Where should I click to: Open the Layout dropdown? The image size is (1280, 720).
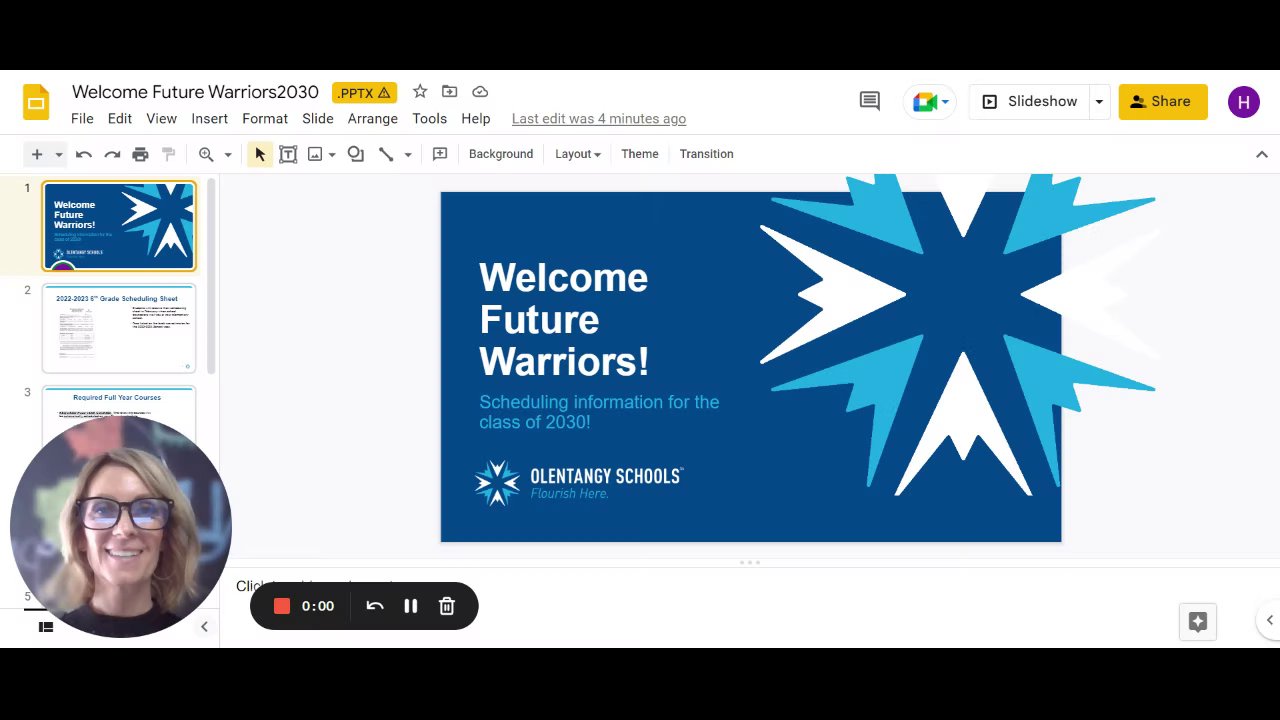point(578,154)
